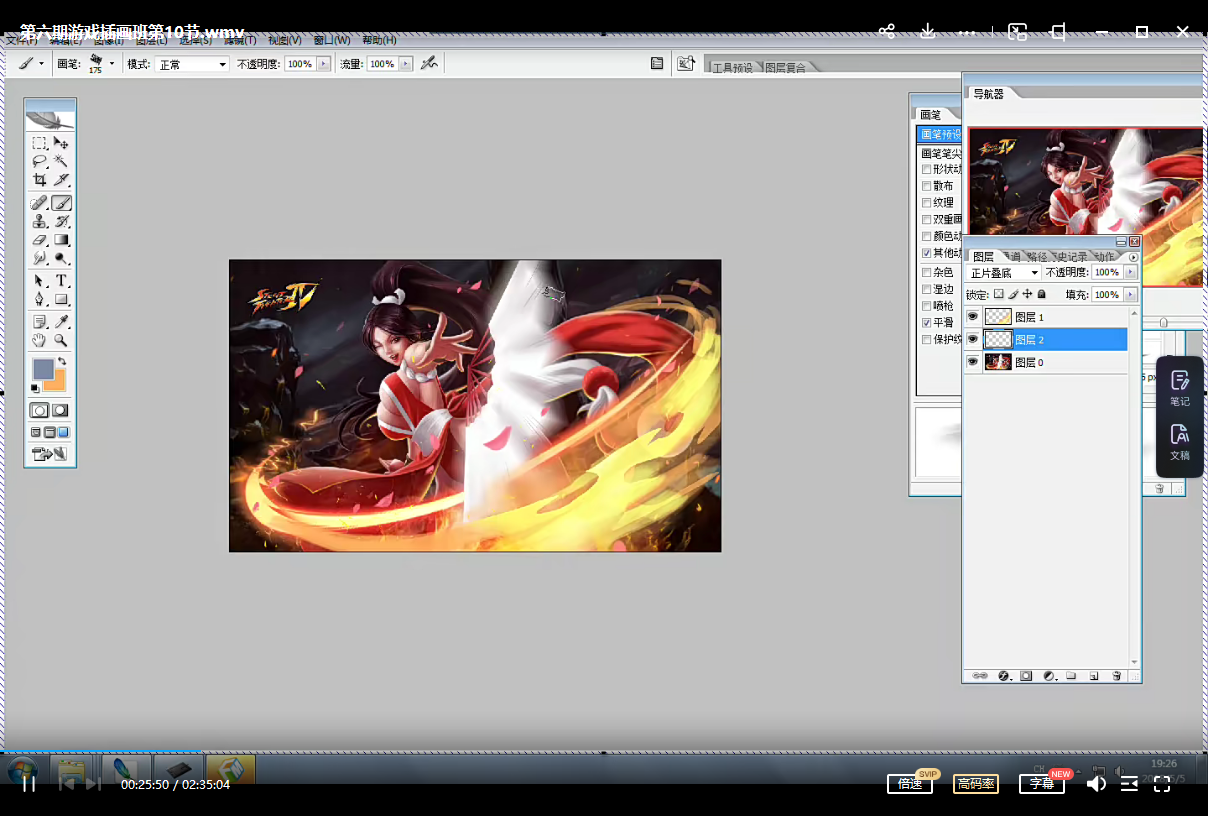Reset to default black and white colors
Viewport: 1208px width, 816px height.
(x=36, y=388)
